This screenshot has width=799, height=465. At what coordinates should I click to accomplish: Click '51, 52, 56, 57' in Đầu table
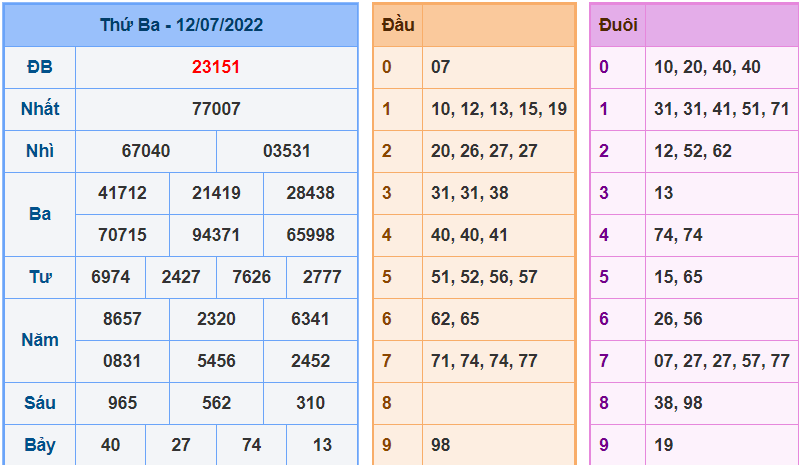pyautogui.click(x=484, y=277)
